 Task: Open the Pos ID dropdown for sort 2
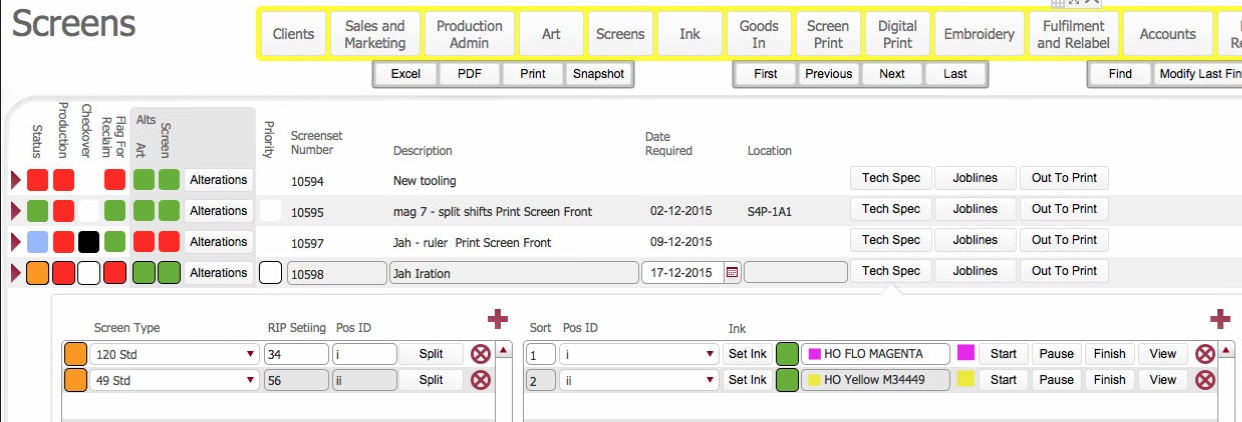(710, 380)
